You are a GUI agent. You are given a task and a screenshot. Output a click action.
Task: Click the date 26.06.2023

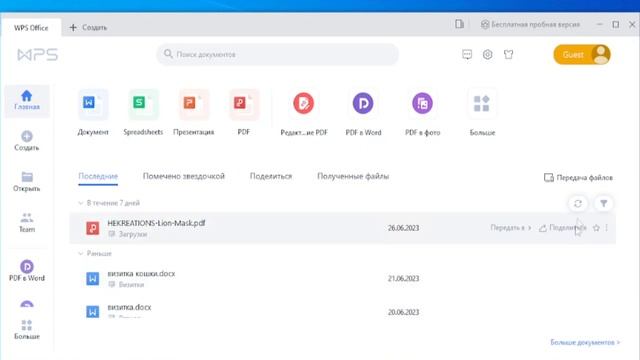(403, 228)
